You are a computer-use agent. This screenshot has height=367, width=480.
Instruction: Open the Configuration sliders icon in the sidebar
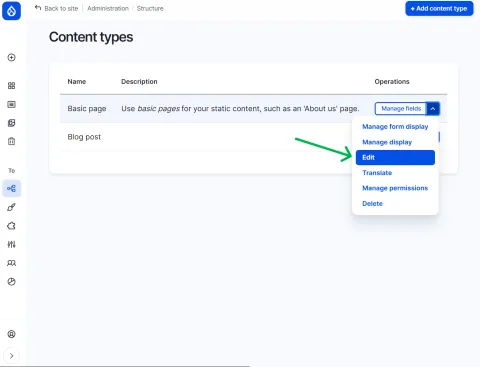pyautogui.click(x=11, y=244)
